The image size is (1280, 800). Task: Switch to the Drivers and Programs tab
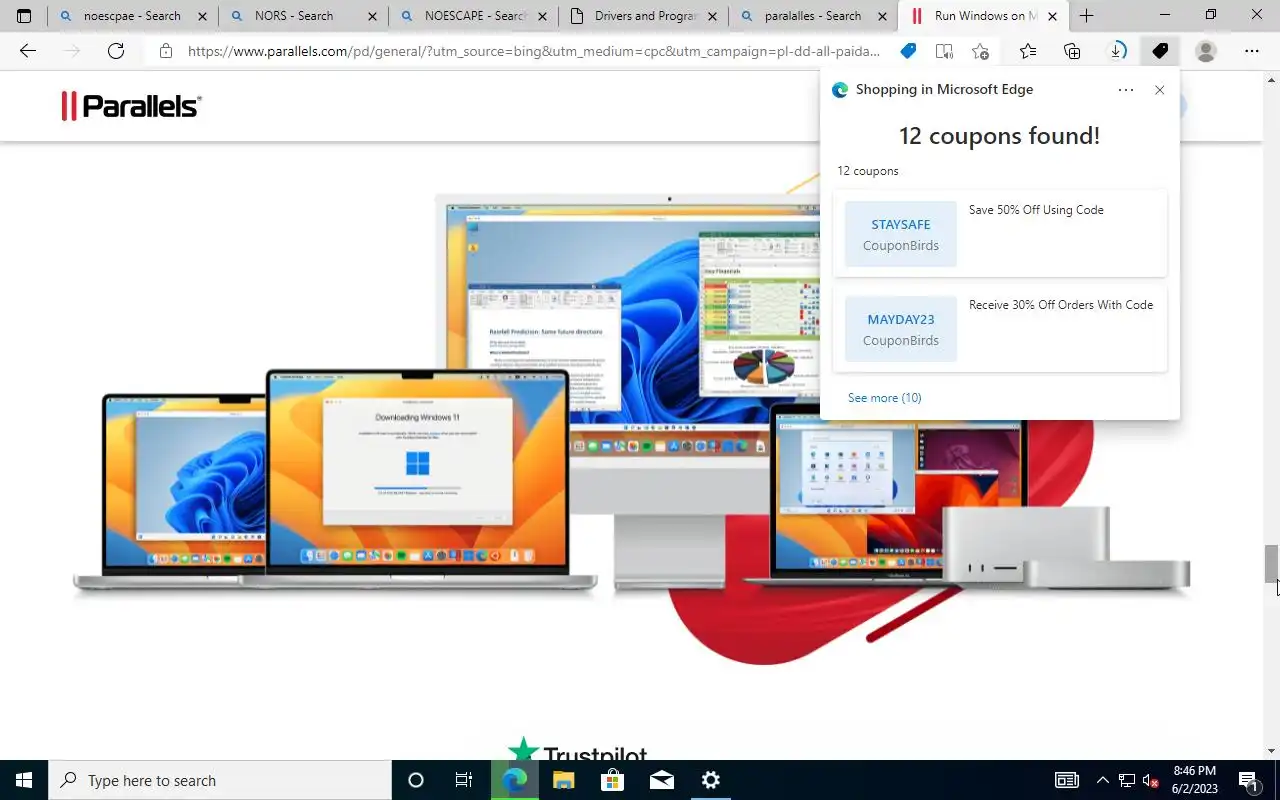[645, 16]
